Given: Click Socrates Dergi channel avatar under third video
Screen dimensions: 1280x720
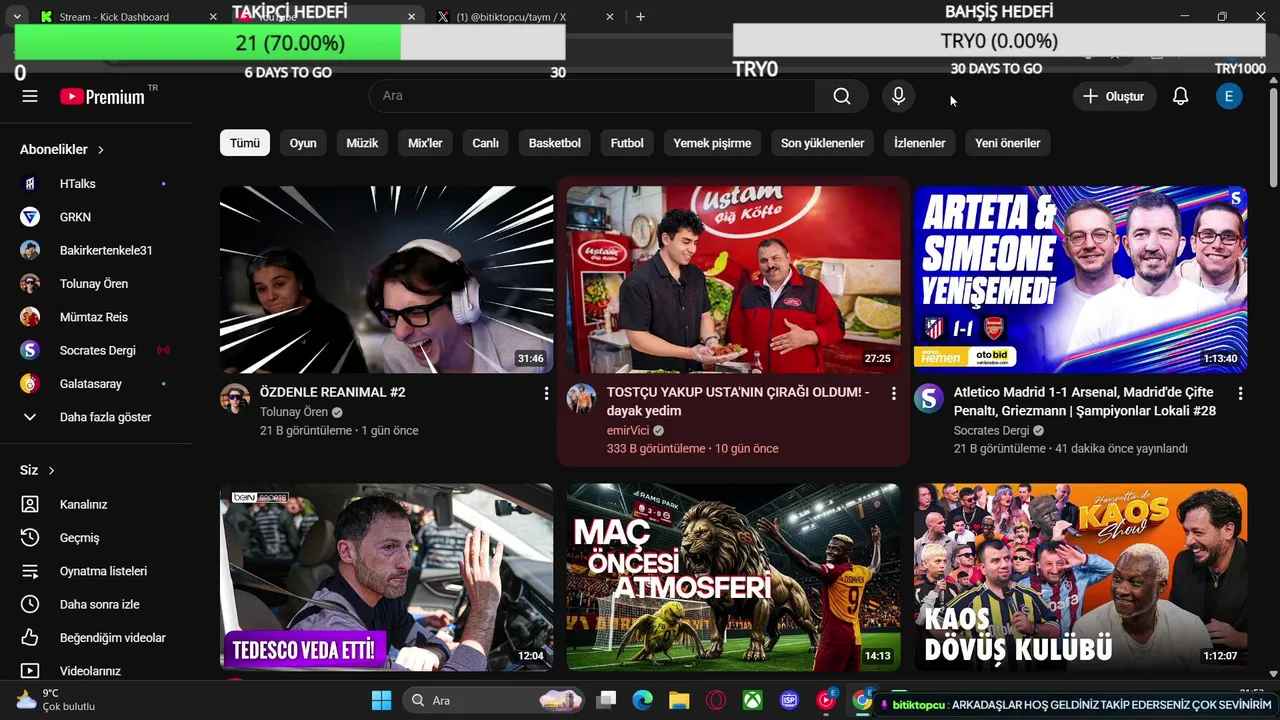Looking at the screenshot, I should pos(929,398).
